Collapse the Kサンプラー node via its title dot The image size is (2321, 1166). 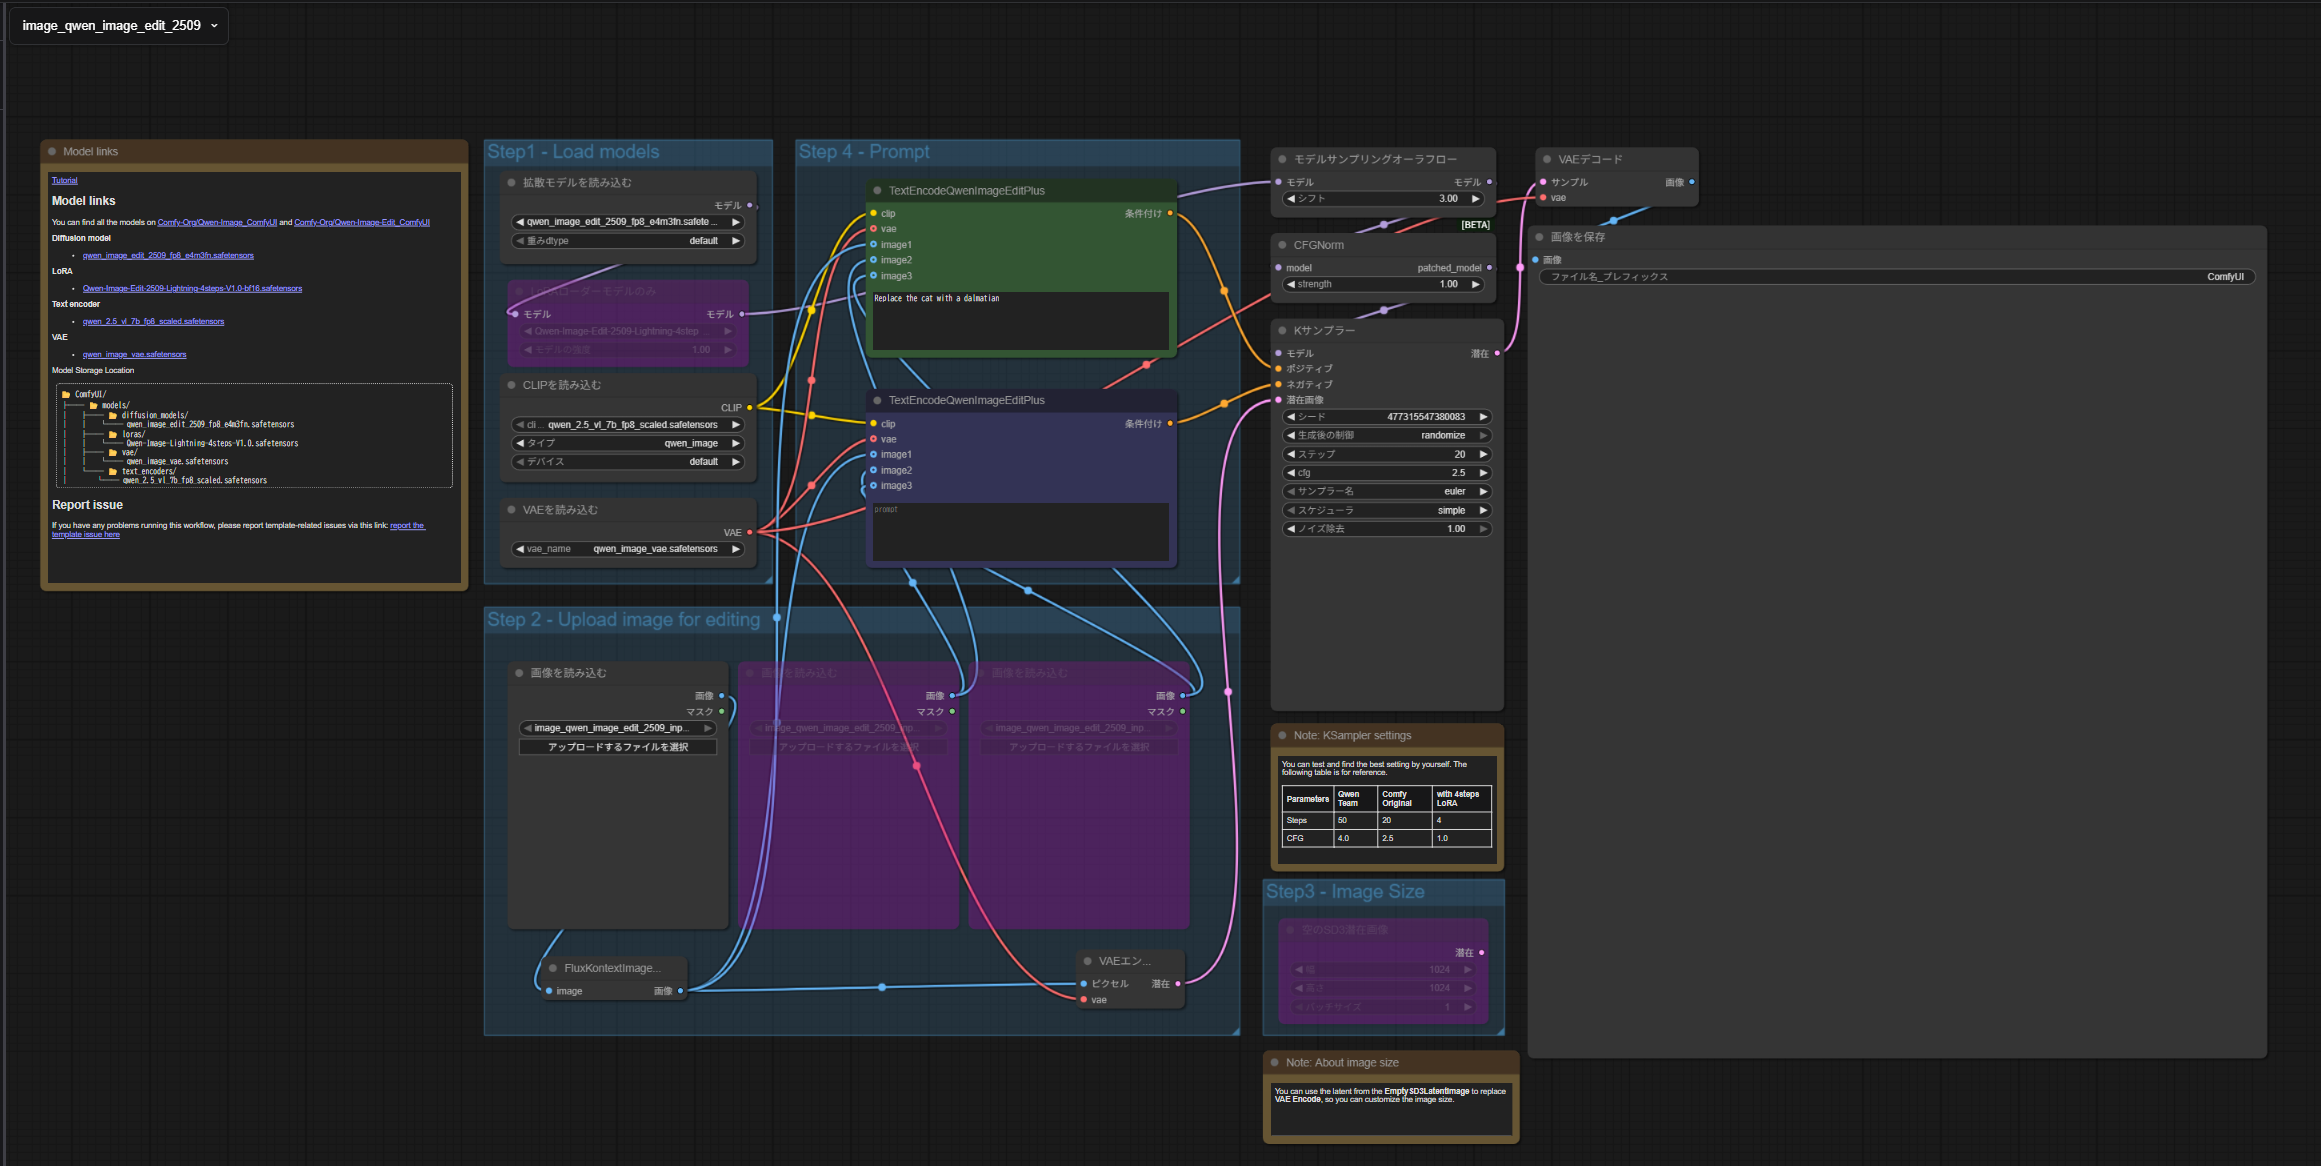[1282, 330]
